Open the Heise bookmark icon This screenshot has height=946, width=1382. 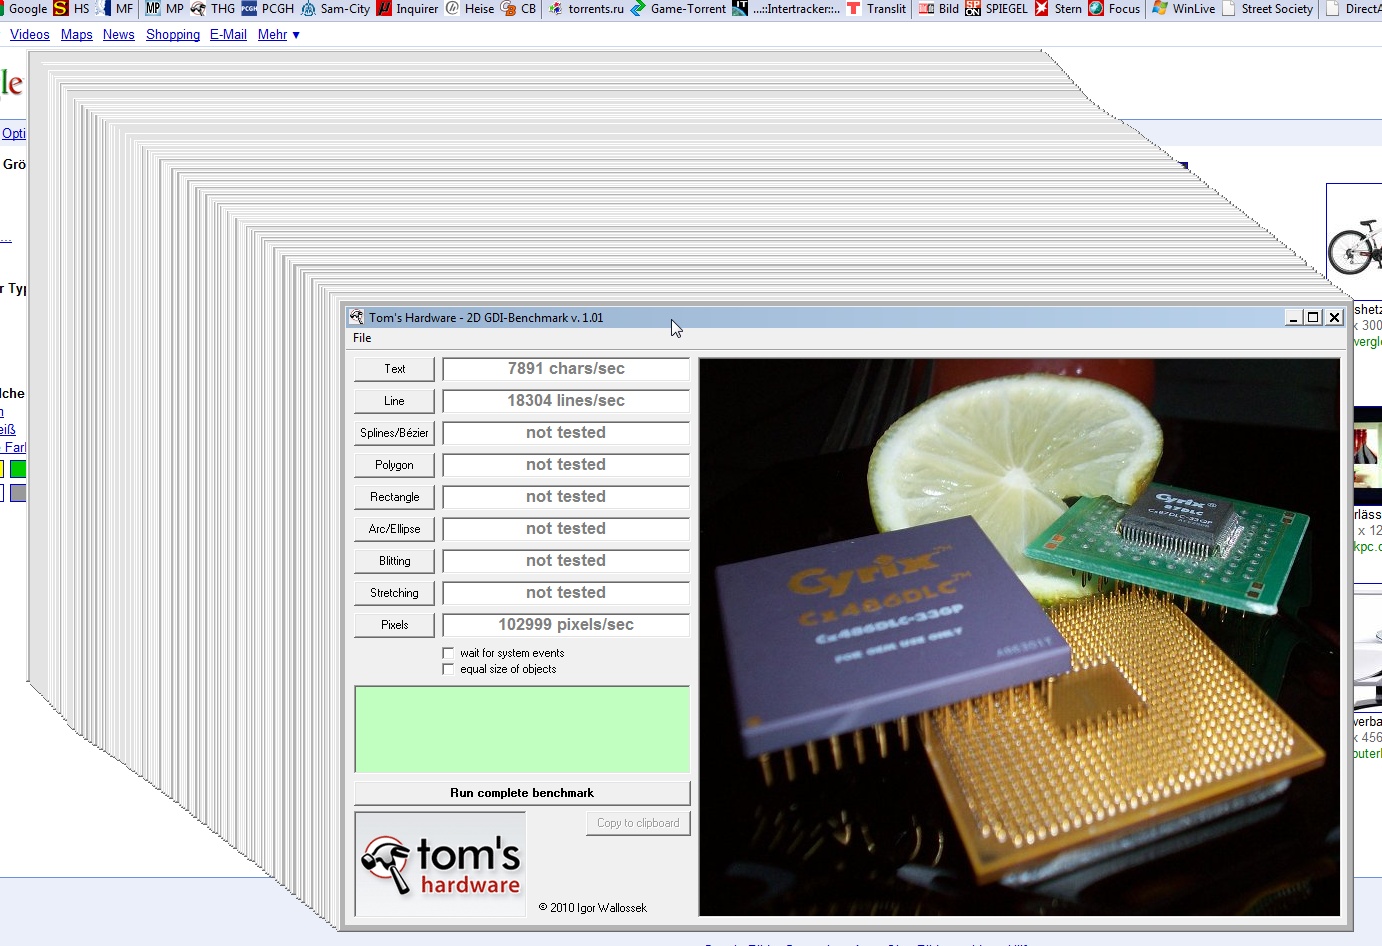pos(452,8)
